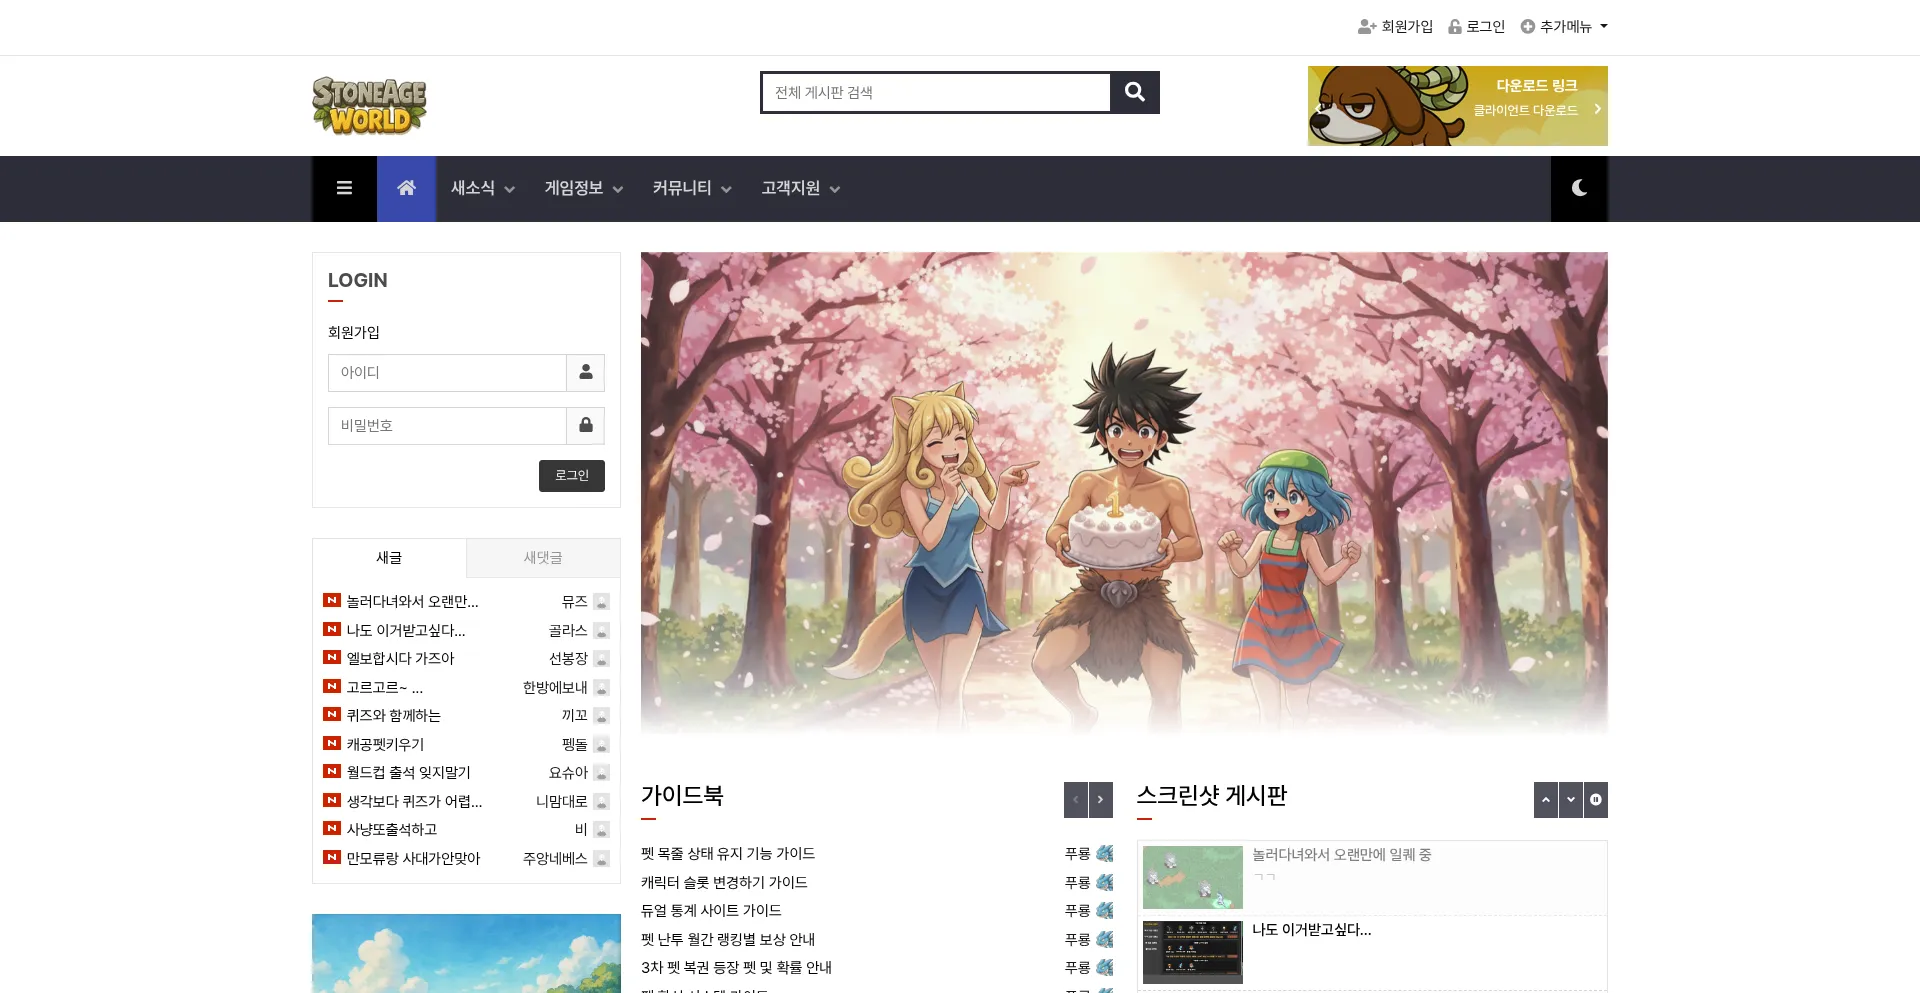Expand the 게임정보 menu
Viewport: 1920px width, 993px height.
584,188
